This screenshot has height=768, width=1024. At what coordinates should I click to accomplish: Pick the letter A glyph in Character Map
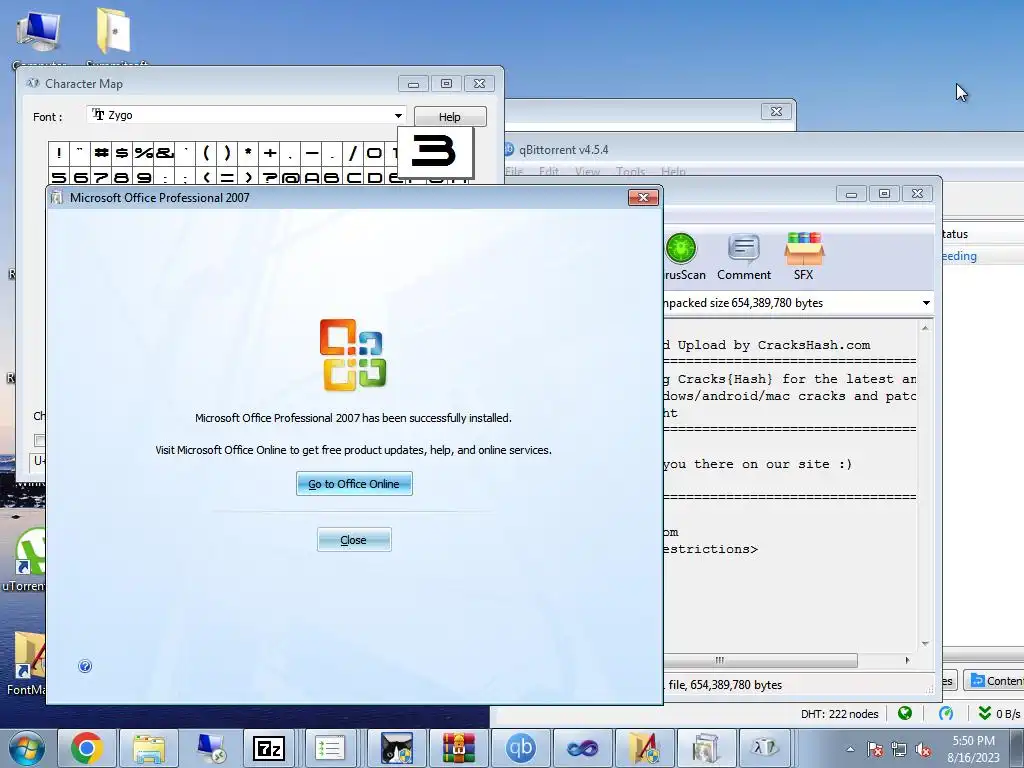tap(312, 176)
